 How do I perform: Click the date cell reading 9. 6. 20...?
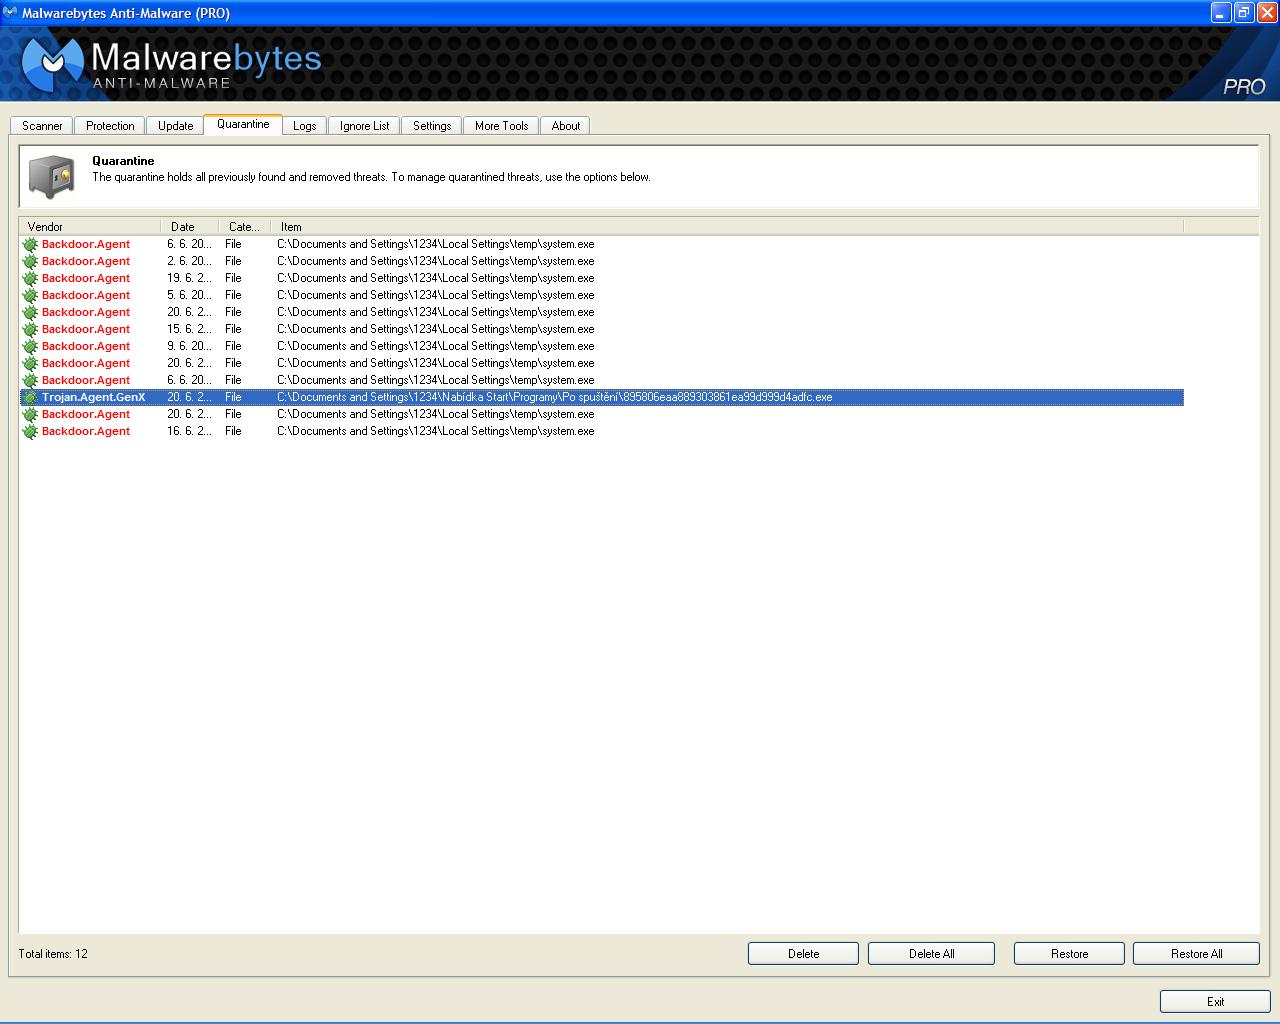tap(189, 346)
